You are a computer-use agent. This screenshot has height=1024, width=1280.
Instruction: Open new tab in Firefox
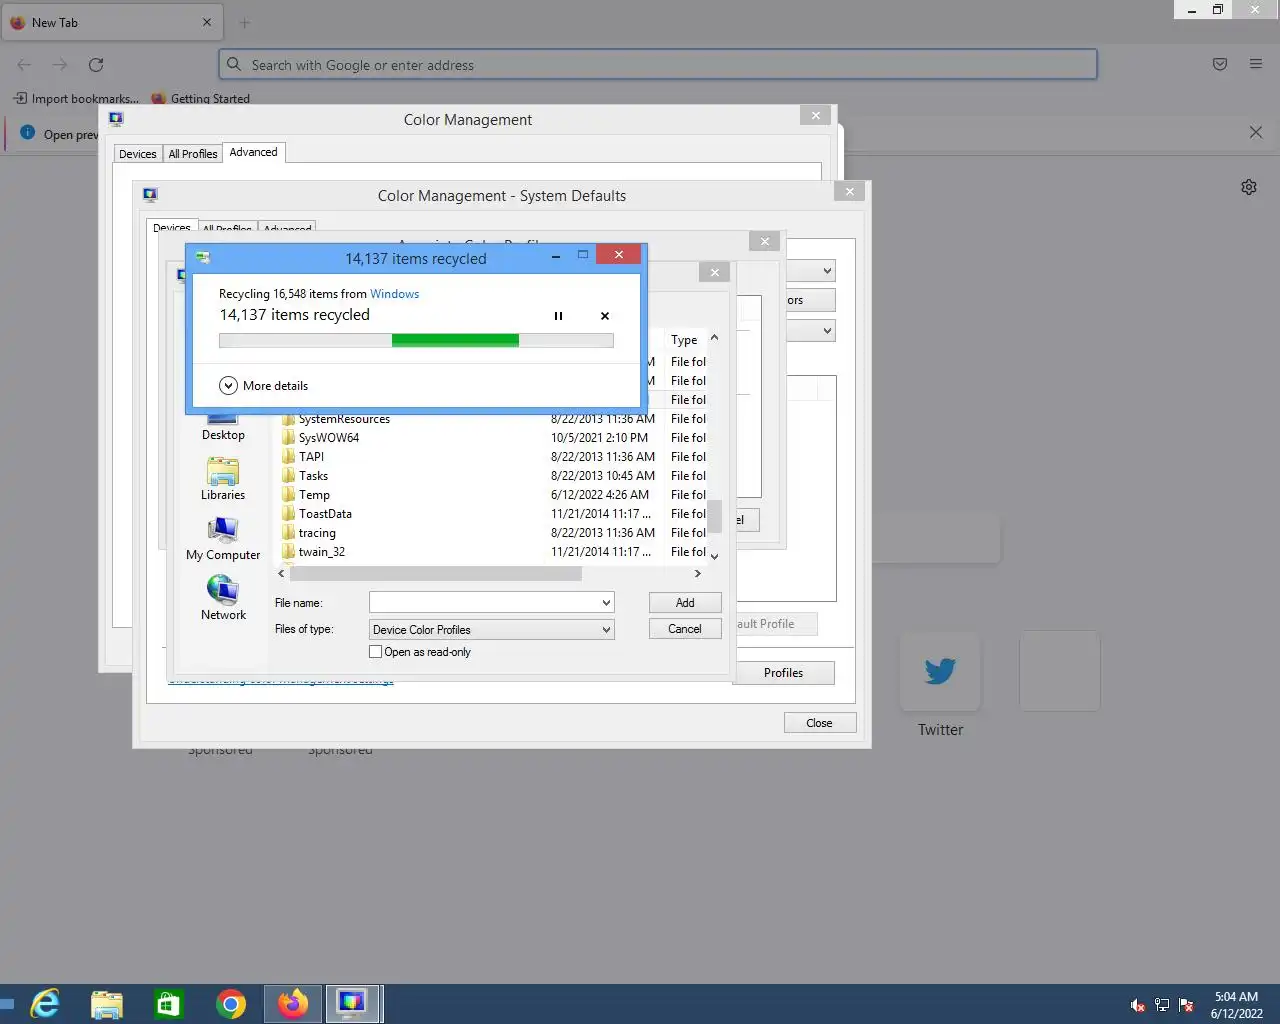(245, 23)
